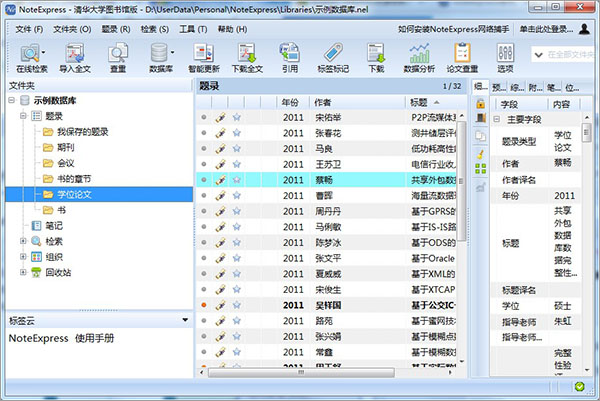Click the 下载 download icon
The height and width of the screenshot is (401, 600).
(x=376, y=58)
